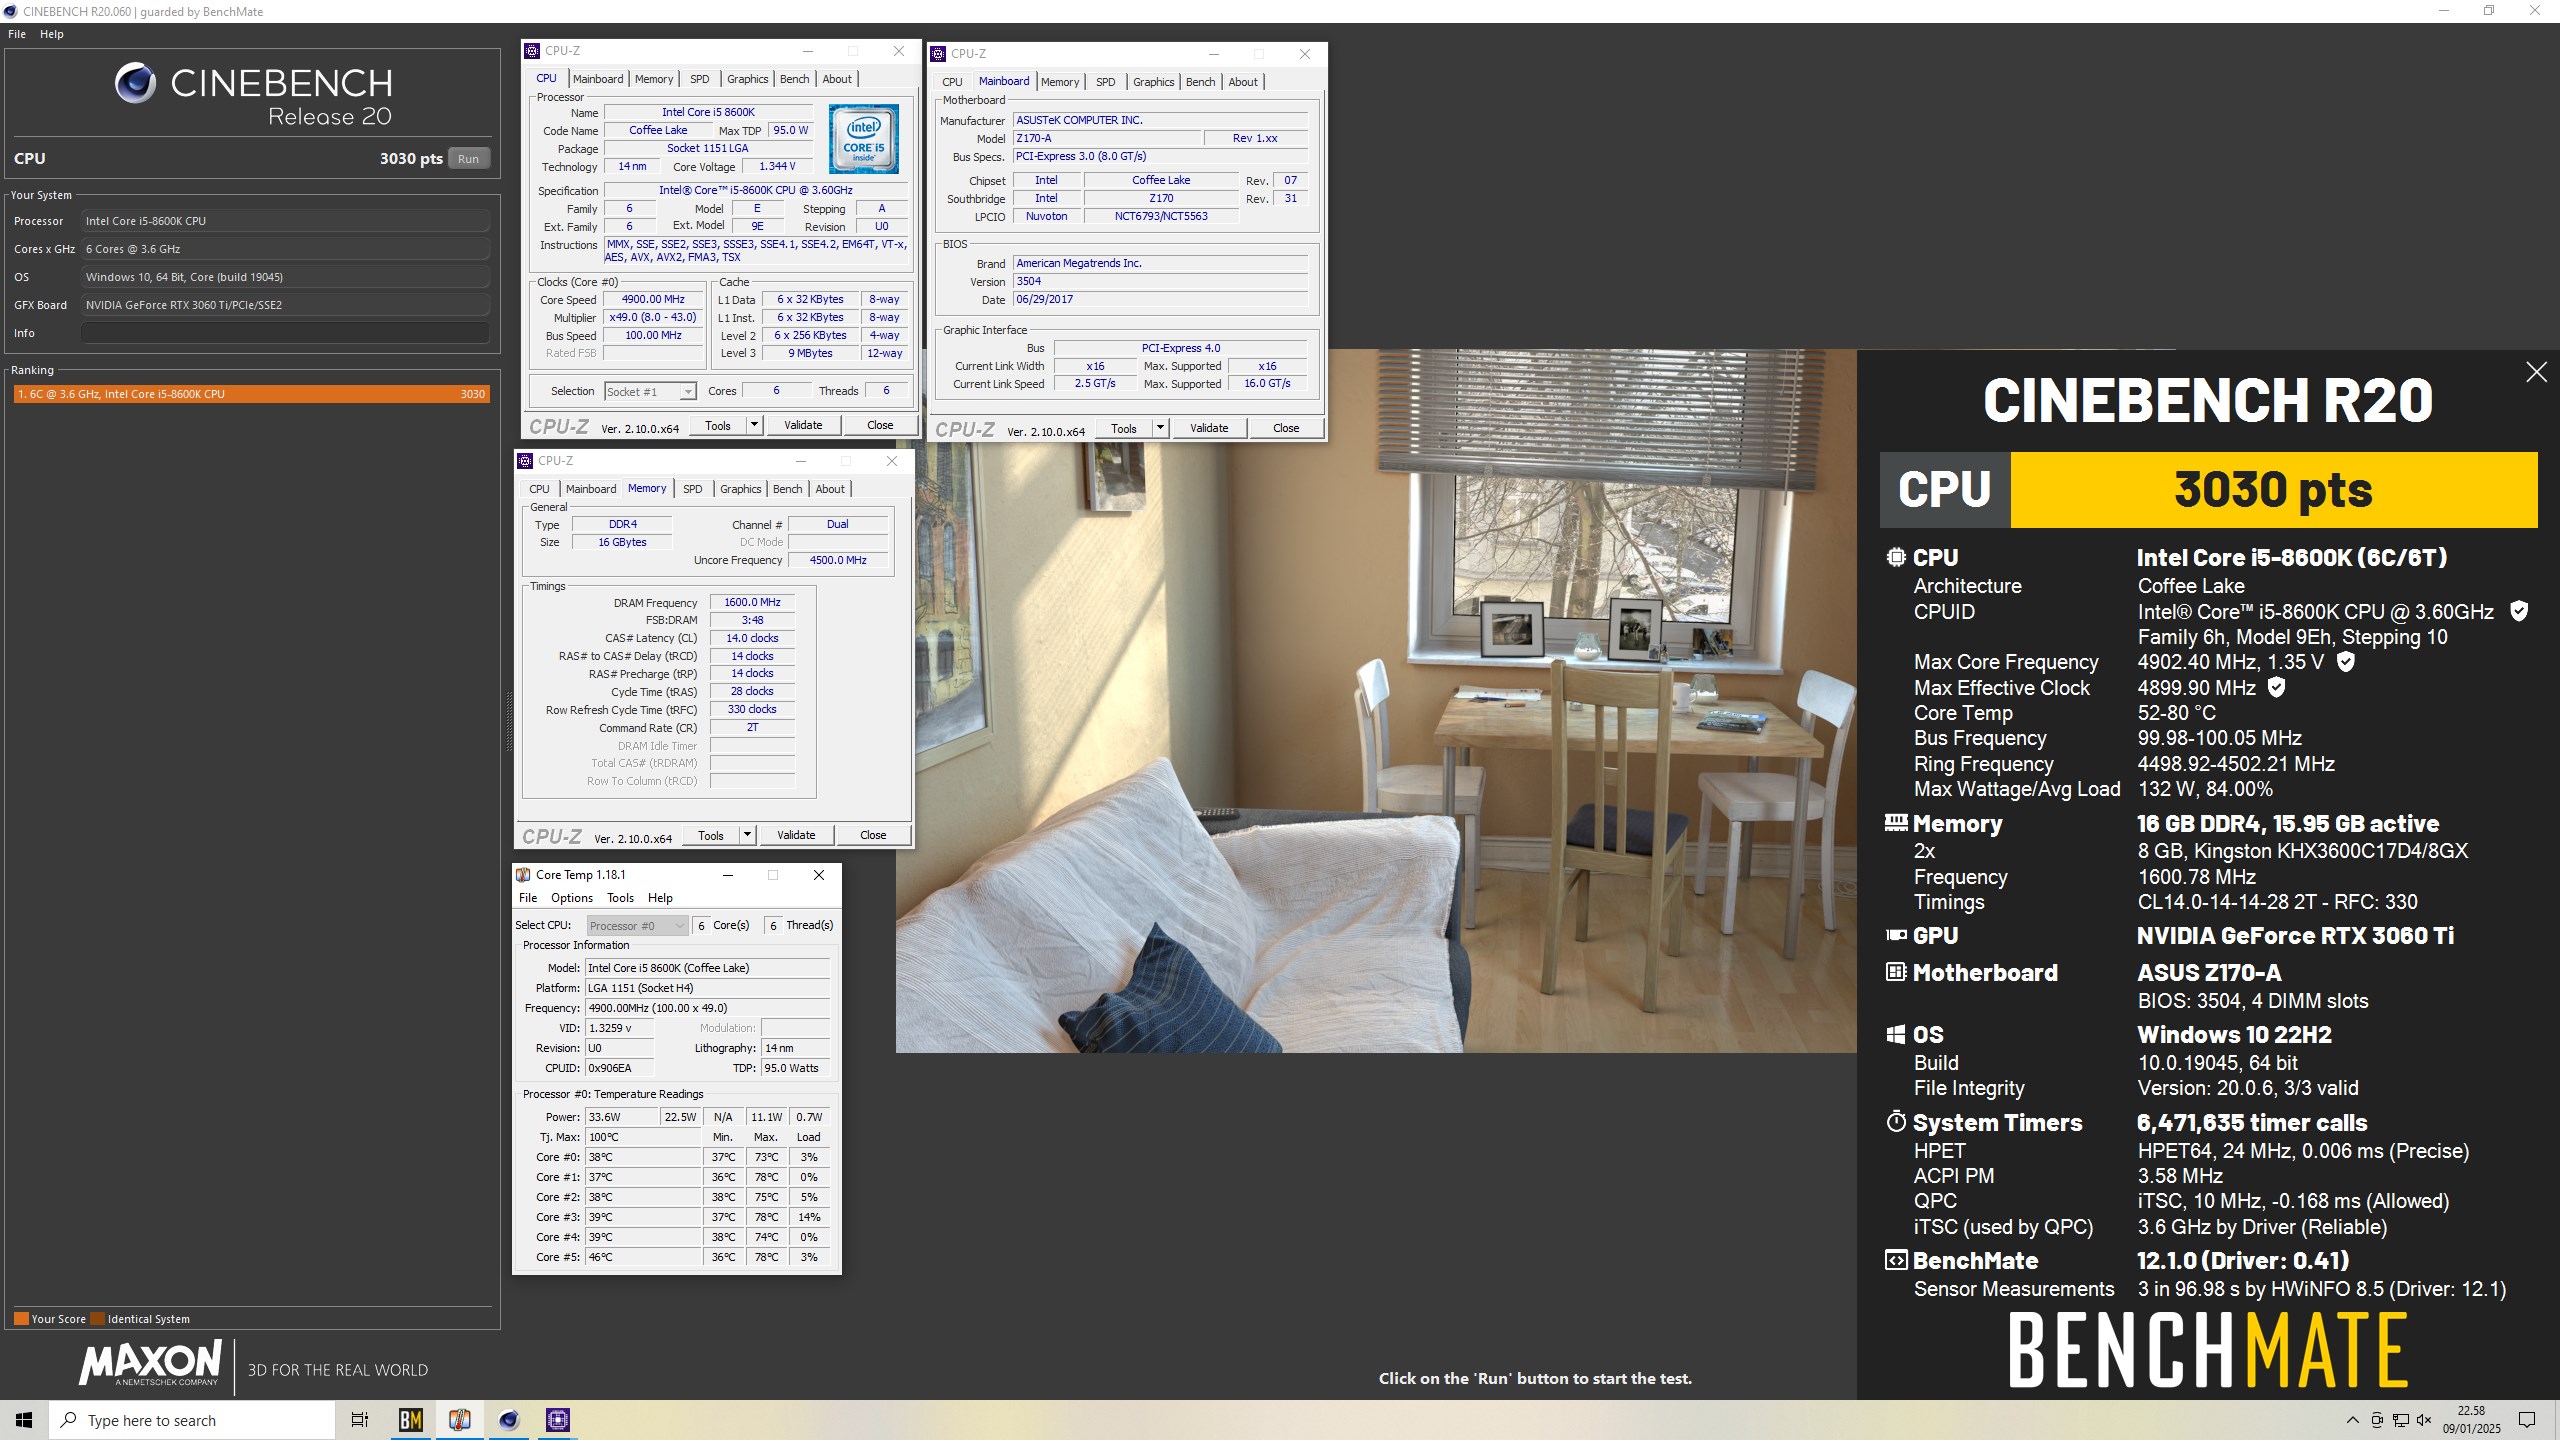
Task: Run the Cinebench CPU test
Action: click(x=468, y=159)
